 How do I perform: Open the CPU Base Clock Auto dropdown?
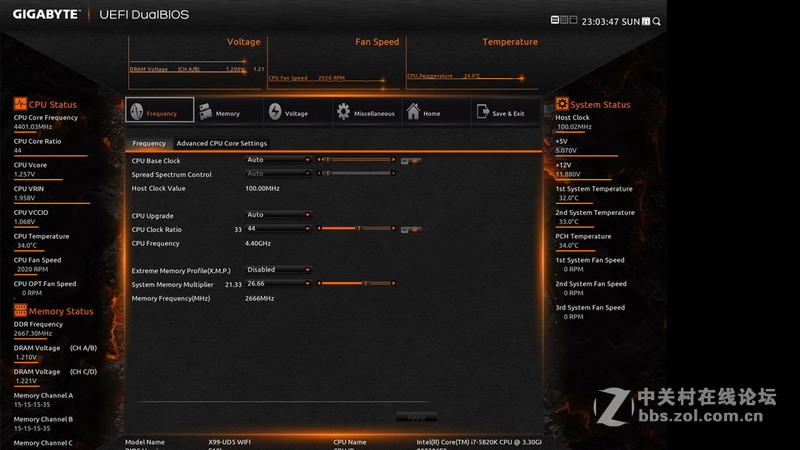[278, 160]
